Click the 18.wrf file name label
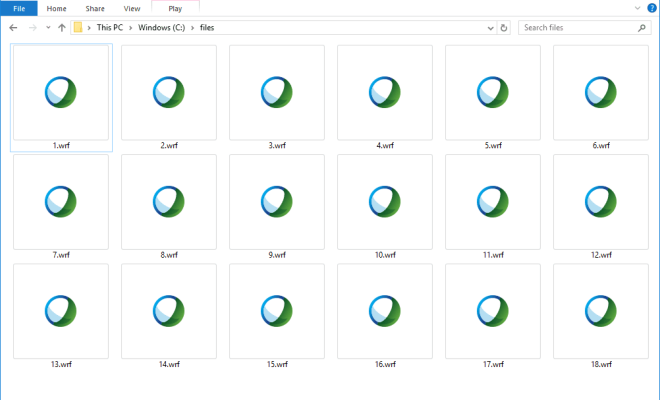Image resolution: width=660 pixels, height=400 pixels. coord(601,364)
